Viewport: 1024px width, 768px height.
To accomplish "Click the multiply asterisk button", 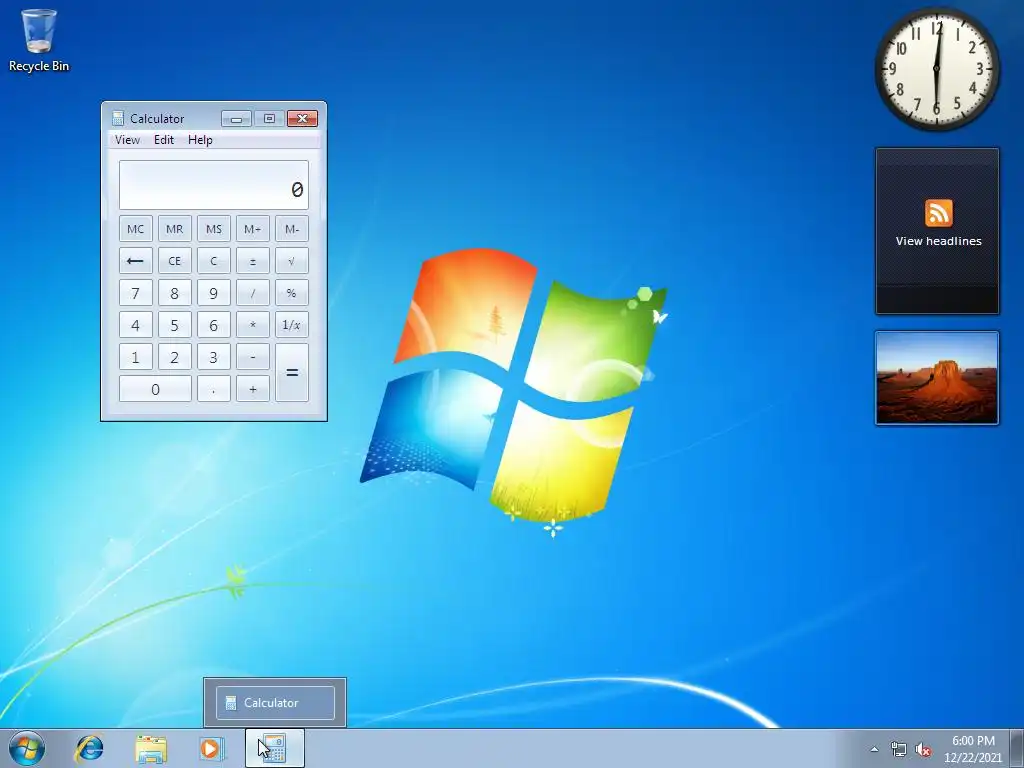I will pos(253,325).
